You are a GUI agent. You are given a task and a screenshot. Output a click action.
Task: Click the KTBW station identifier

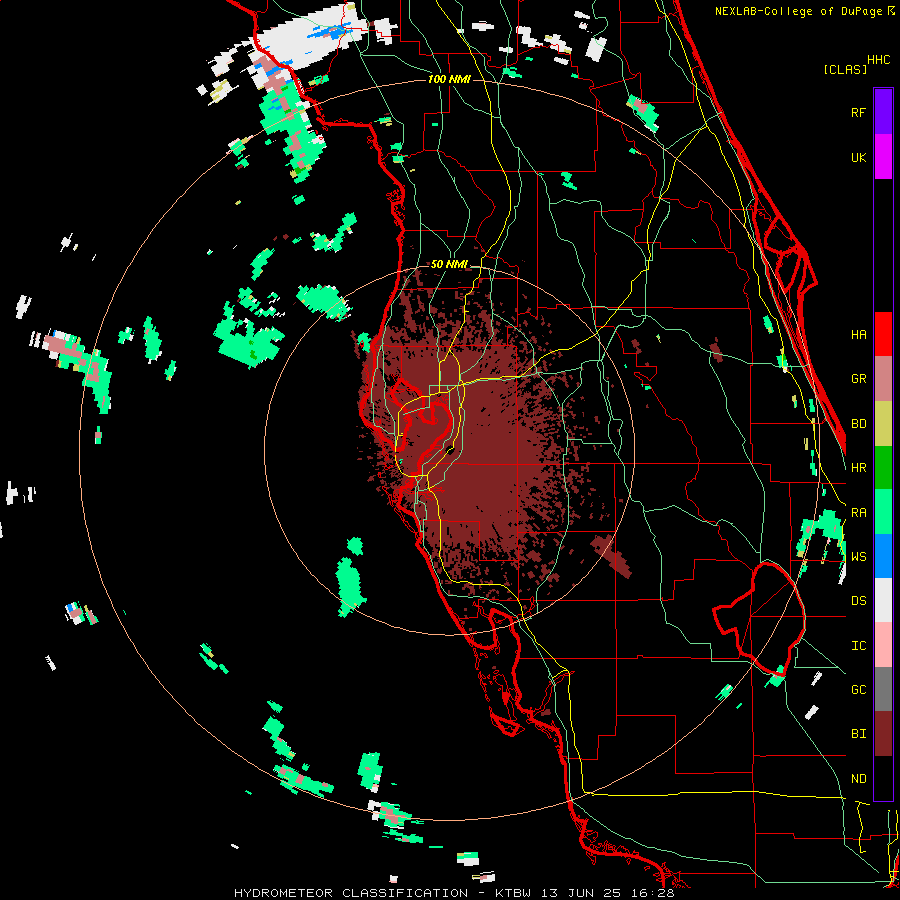(x=513, y=893)
